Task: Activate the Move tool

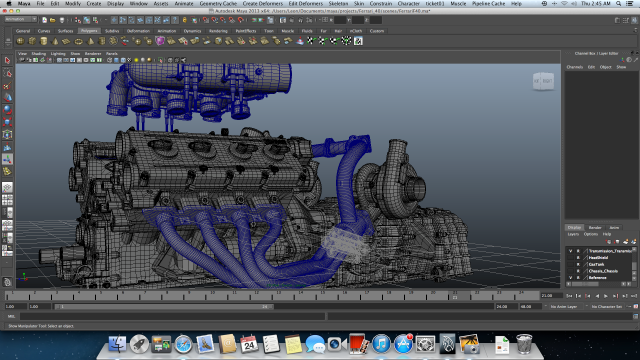Action: (7, 98)
